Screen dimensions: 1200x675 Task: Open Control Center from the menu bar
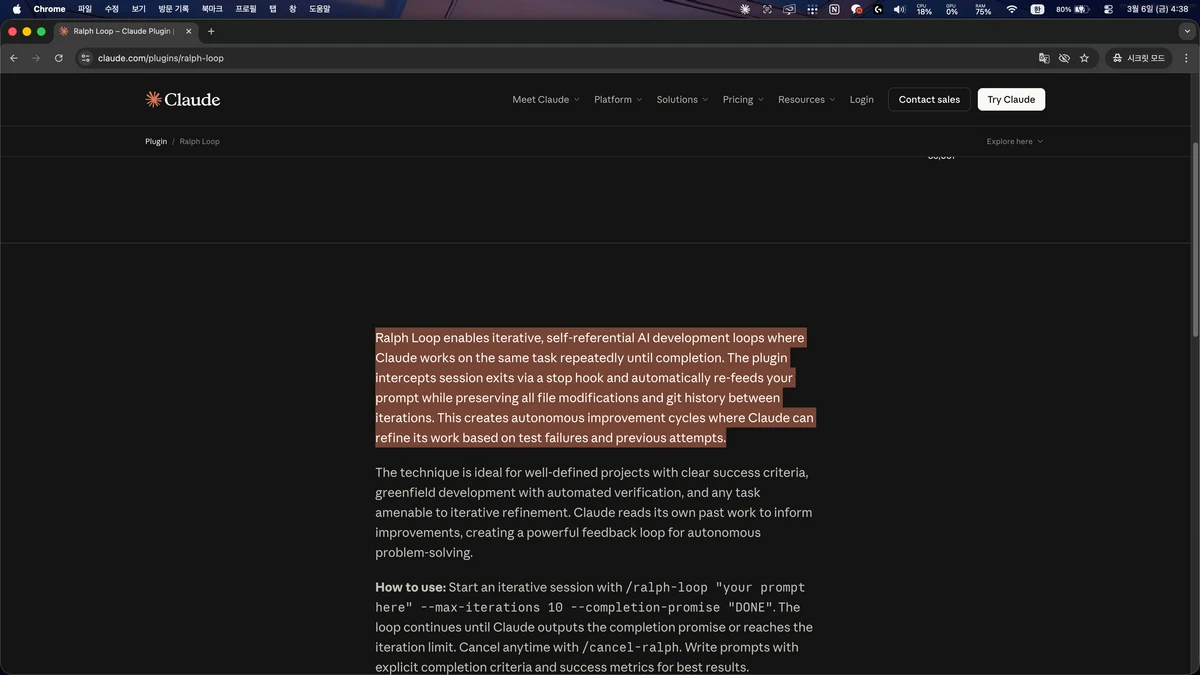tap(1108, 9)
